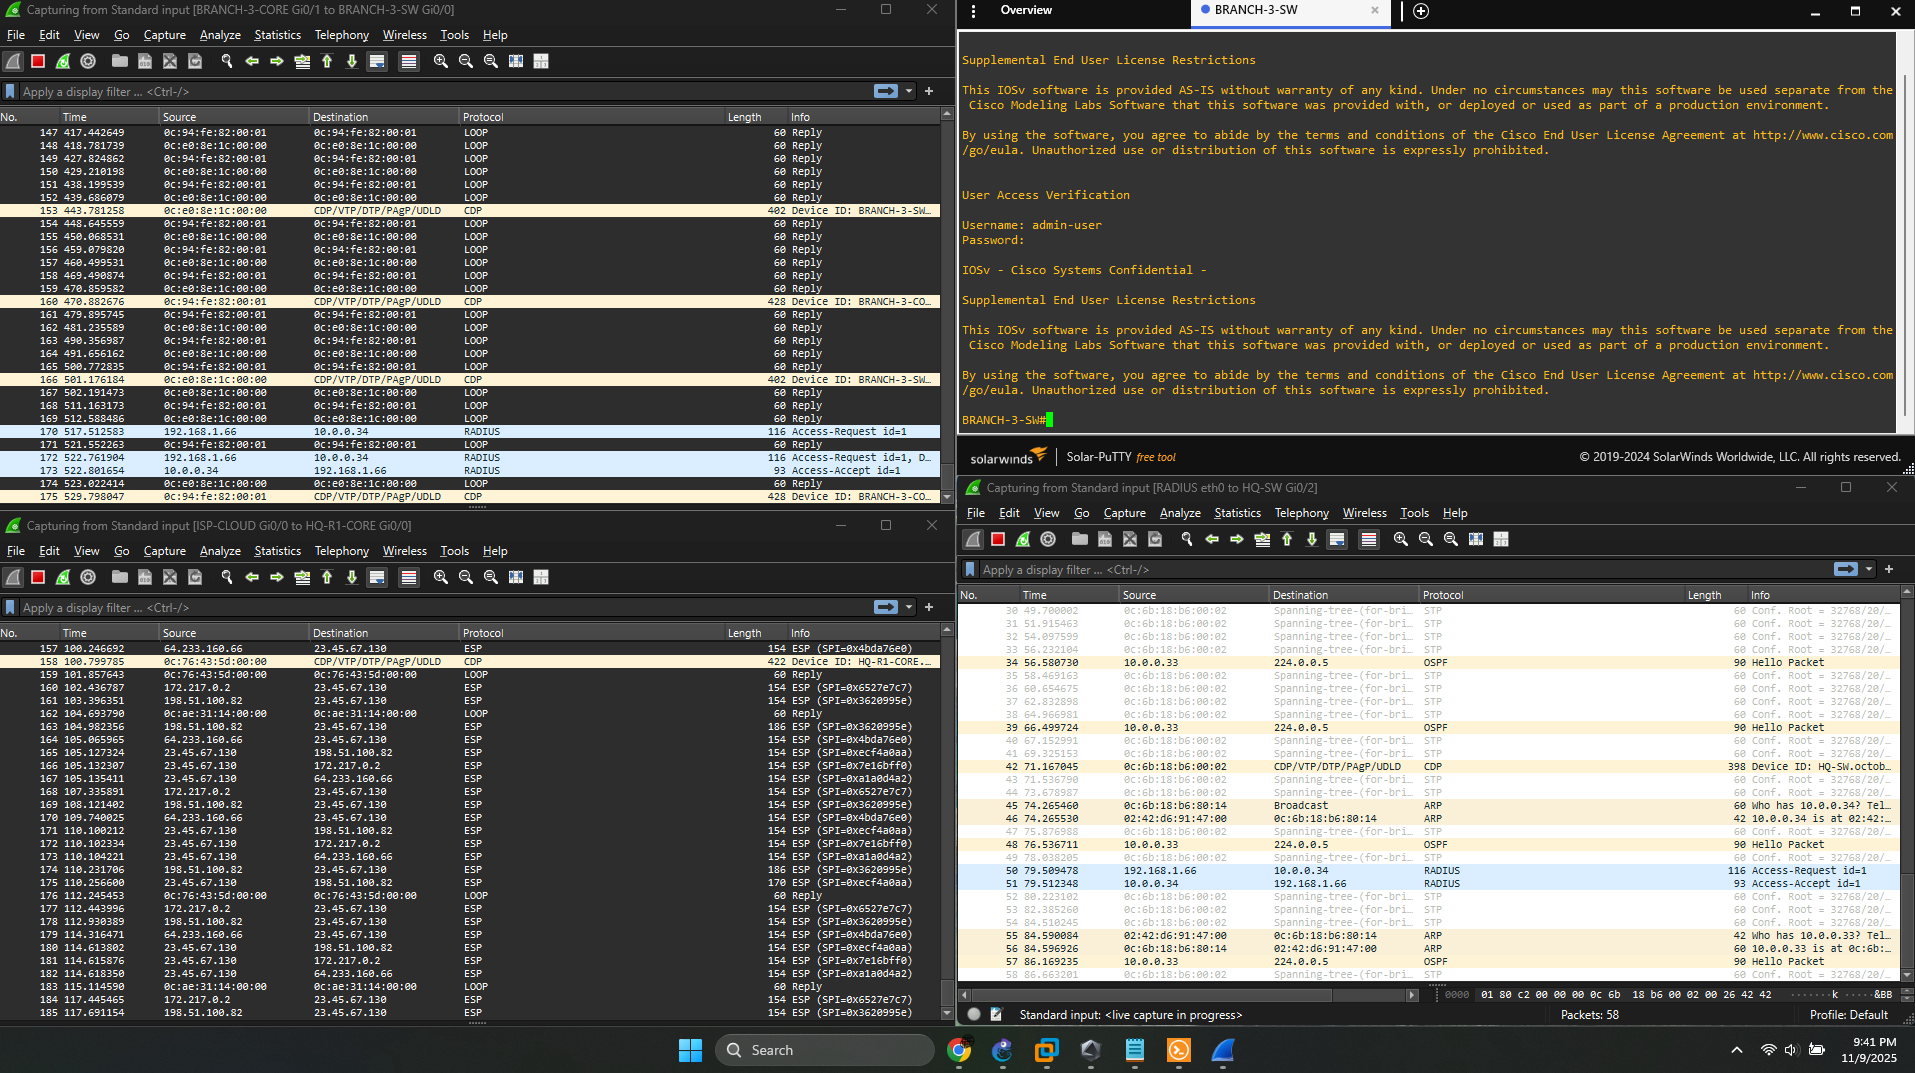The image size is (1915, 1073).
Task: Toggle auto-scroll during live capture in BRANCH-3-CORE window
Action: 377,61
